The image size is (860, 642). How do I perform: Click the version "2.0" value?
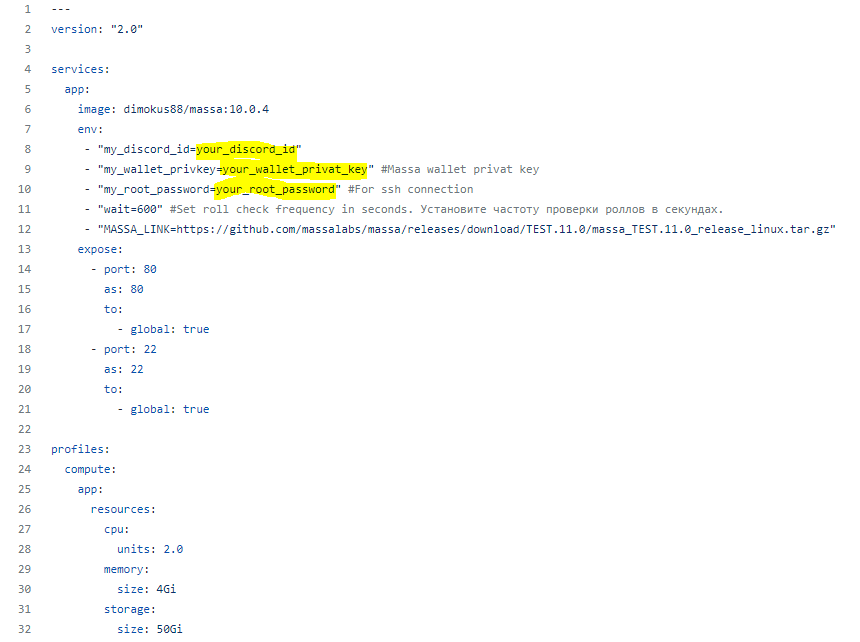coord(127,29)
